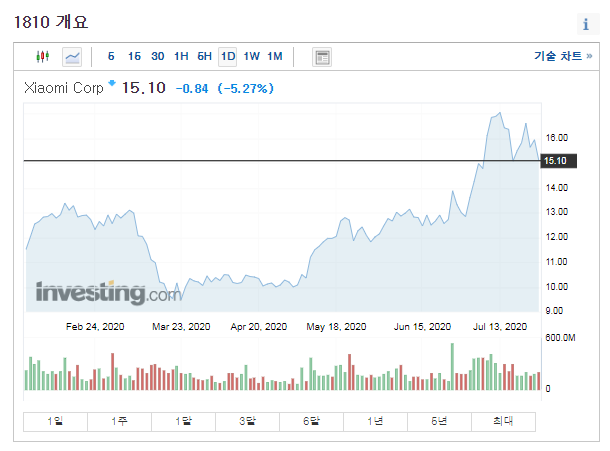610x451 pixels.
Task: Select the 3달 range button
Action: 247,421
